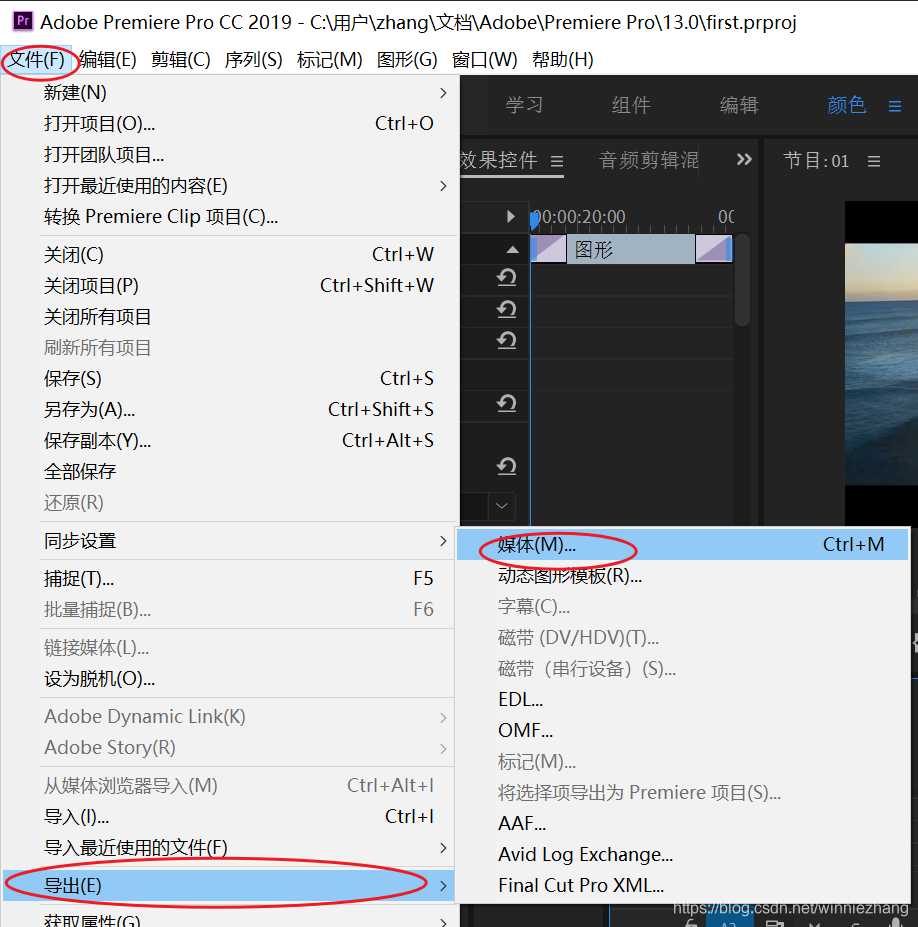Switch to the 组件 workspace
Screen dimensions: 918x927
[x=631, y=105]
